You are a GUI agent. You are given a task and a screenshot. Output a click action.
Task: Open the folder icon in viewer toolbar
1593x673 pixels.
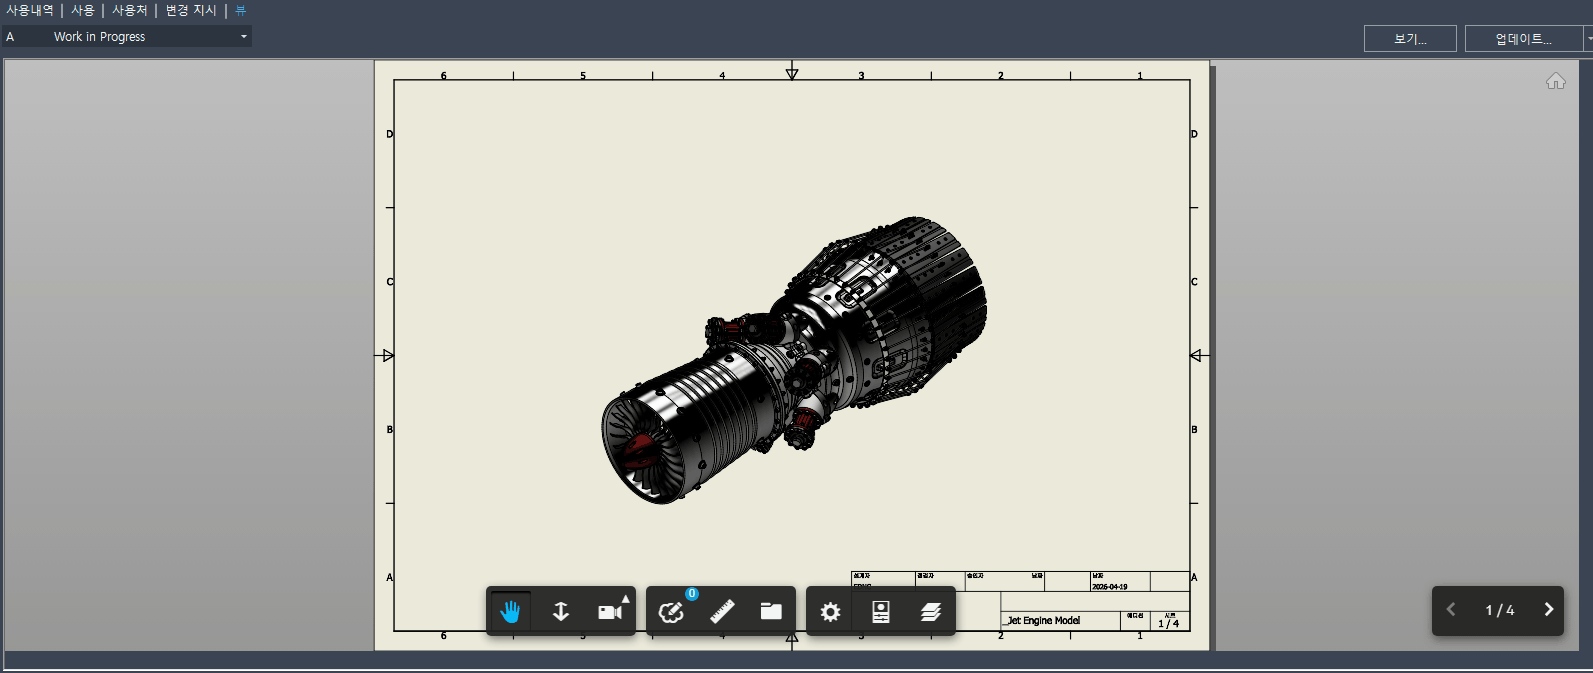point(771,611)
